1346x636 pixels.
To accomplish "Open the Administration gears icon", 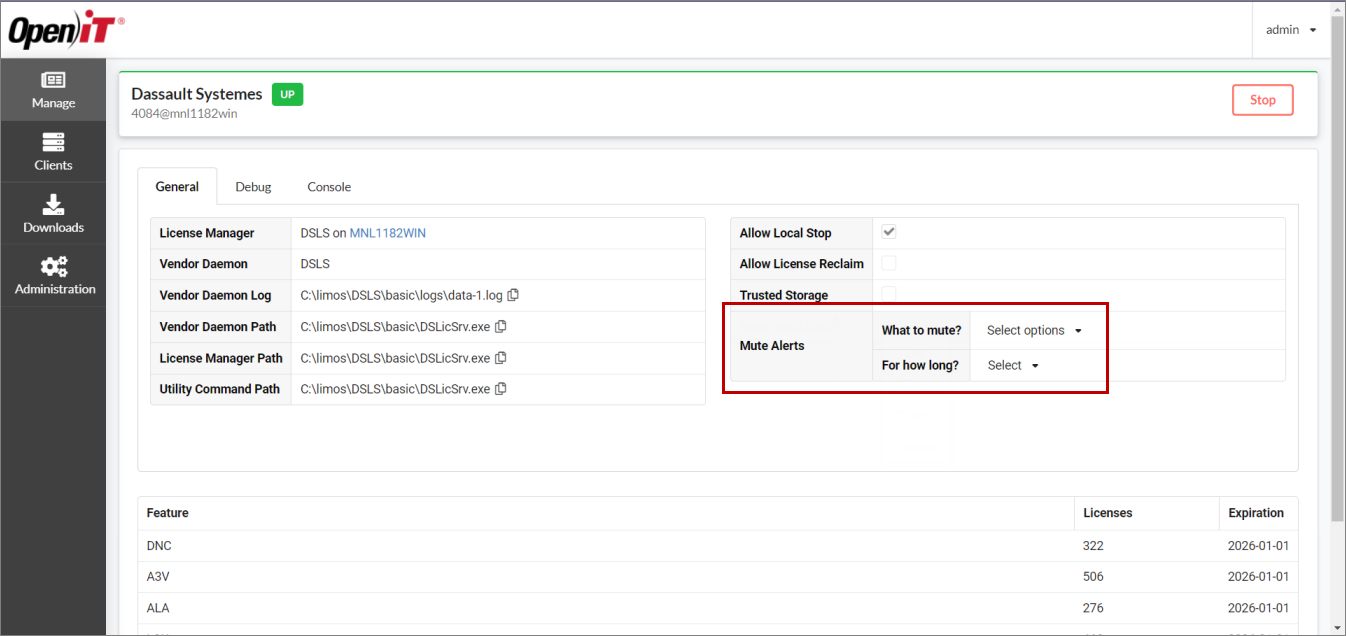I will point(53,266).
